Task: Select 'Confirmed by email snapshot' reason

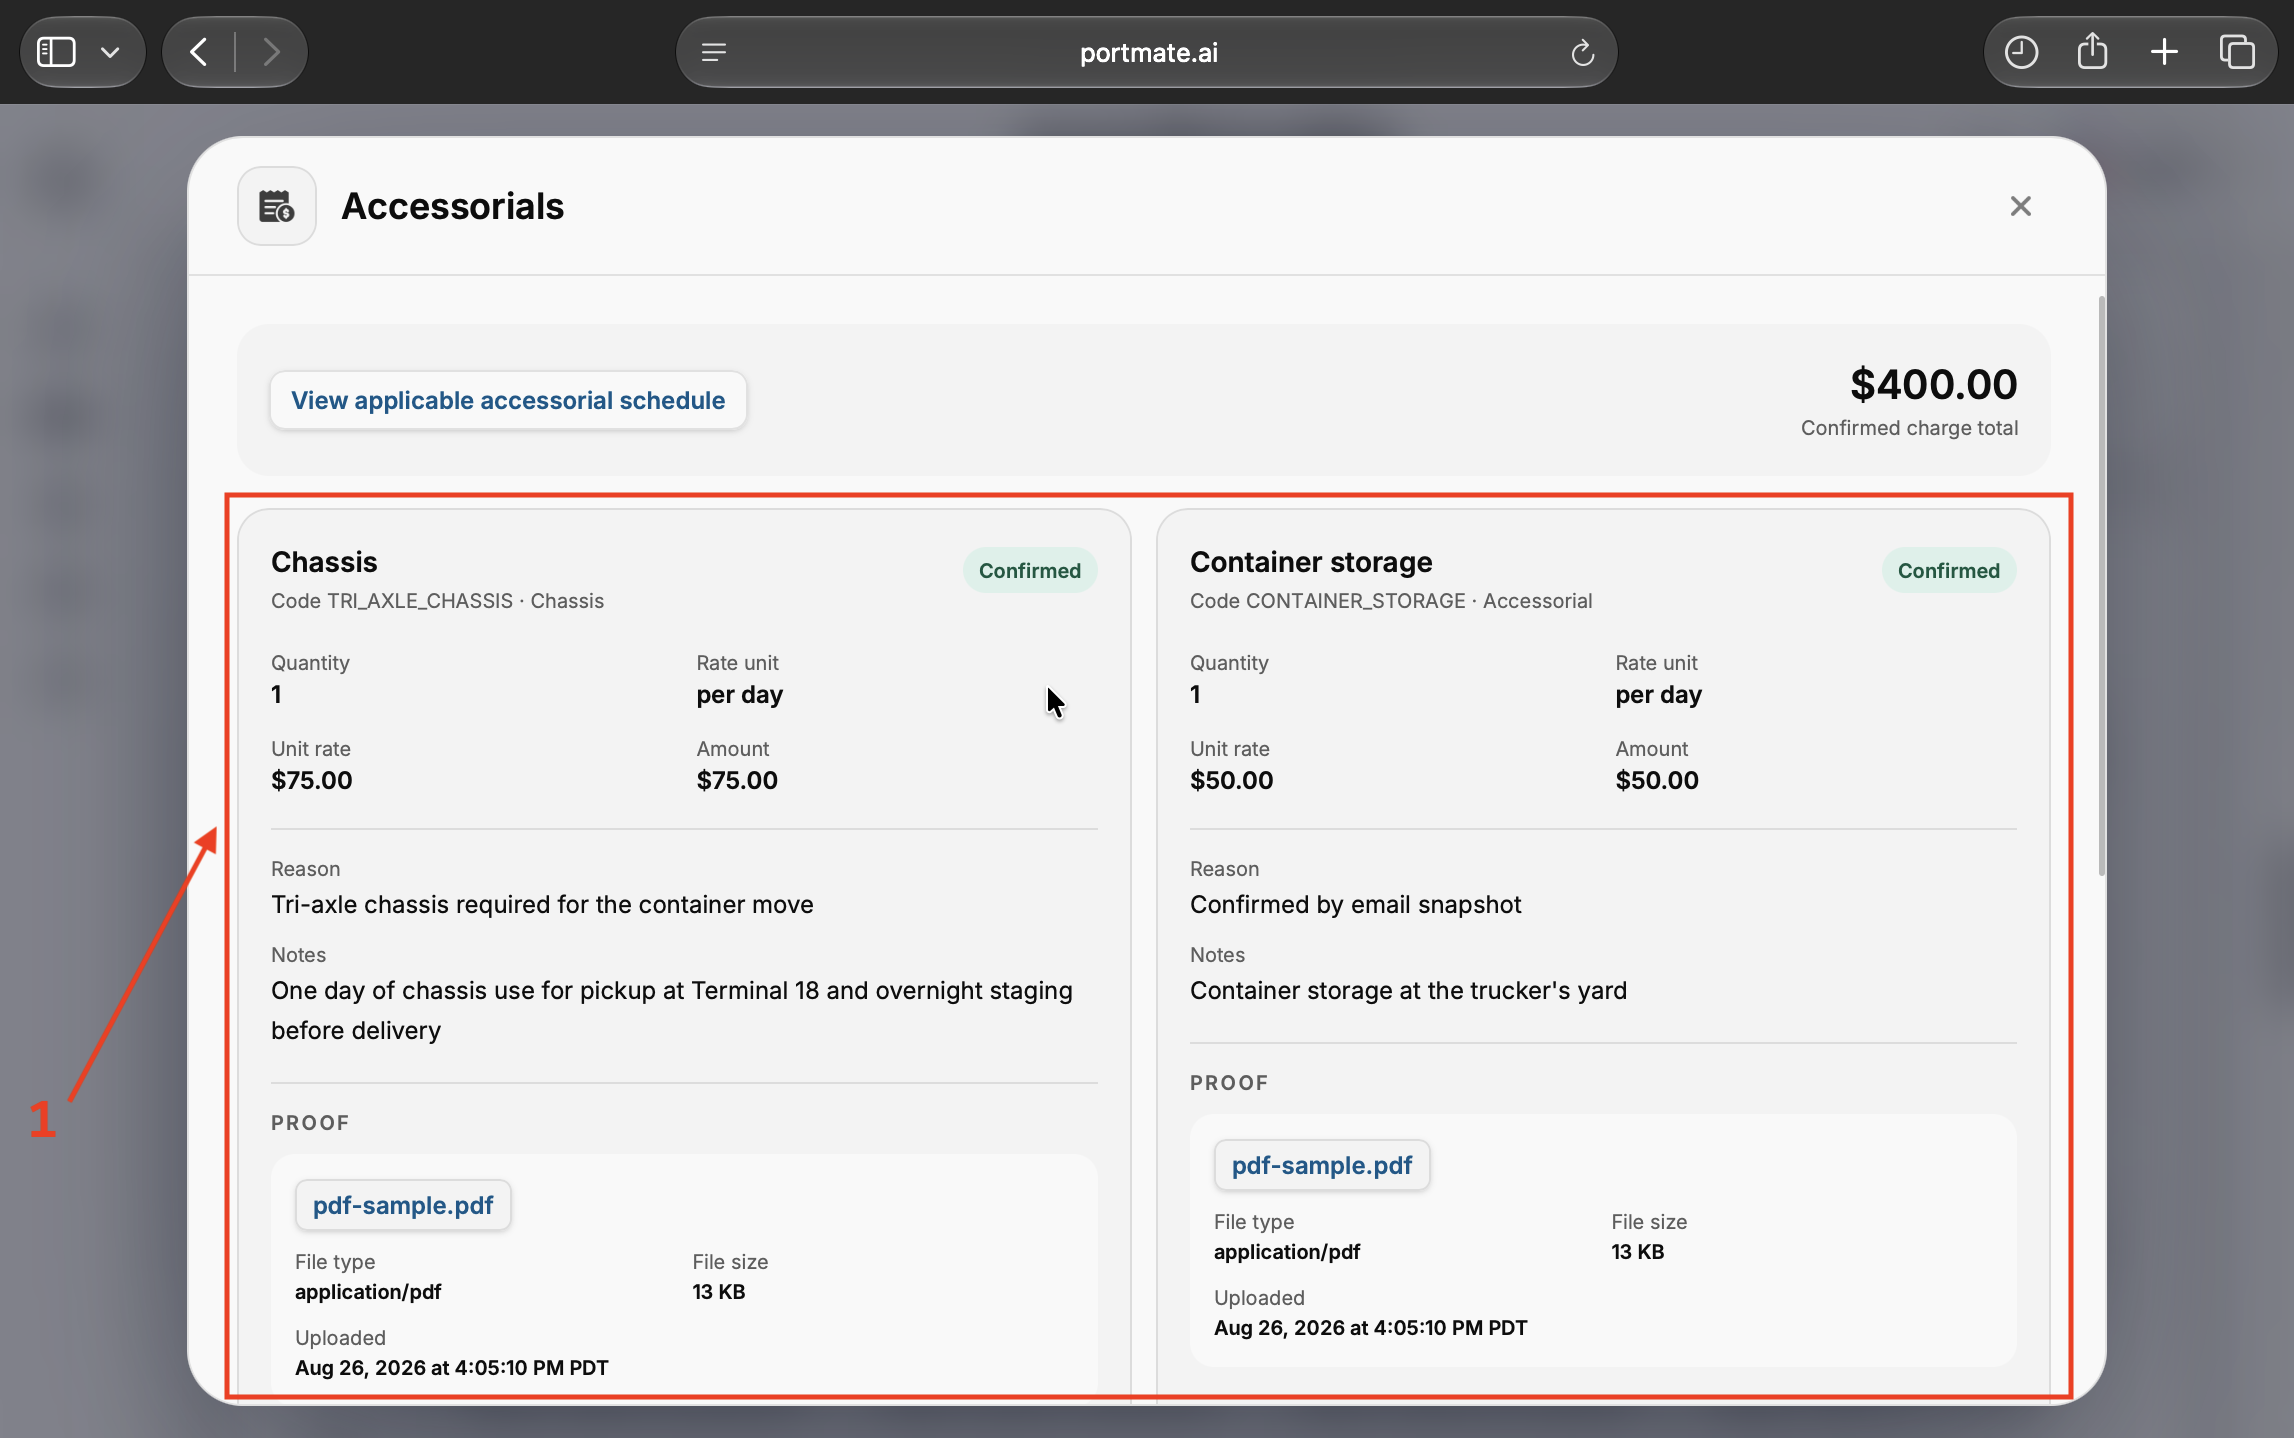Action: [x=1355, y=904]
